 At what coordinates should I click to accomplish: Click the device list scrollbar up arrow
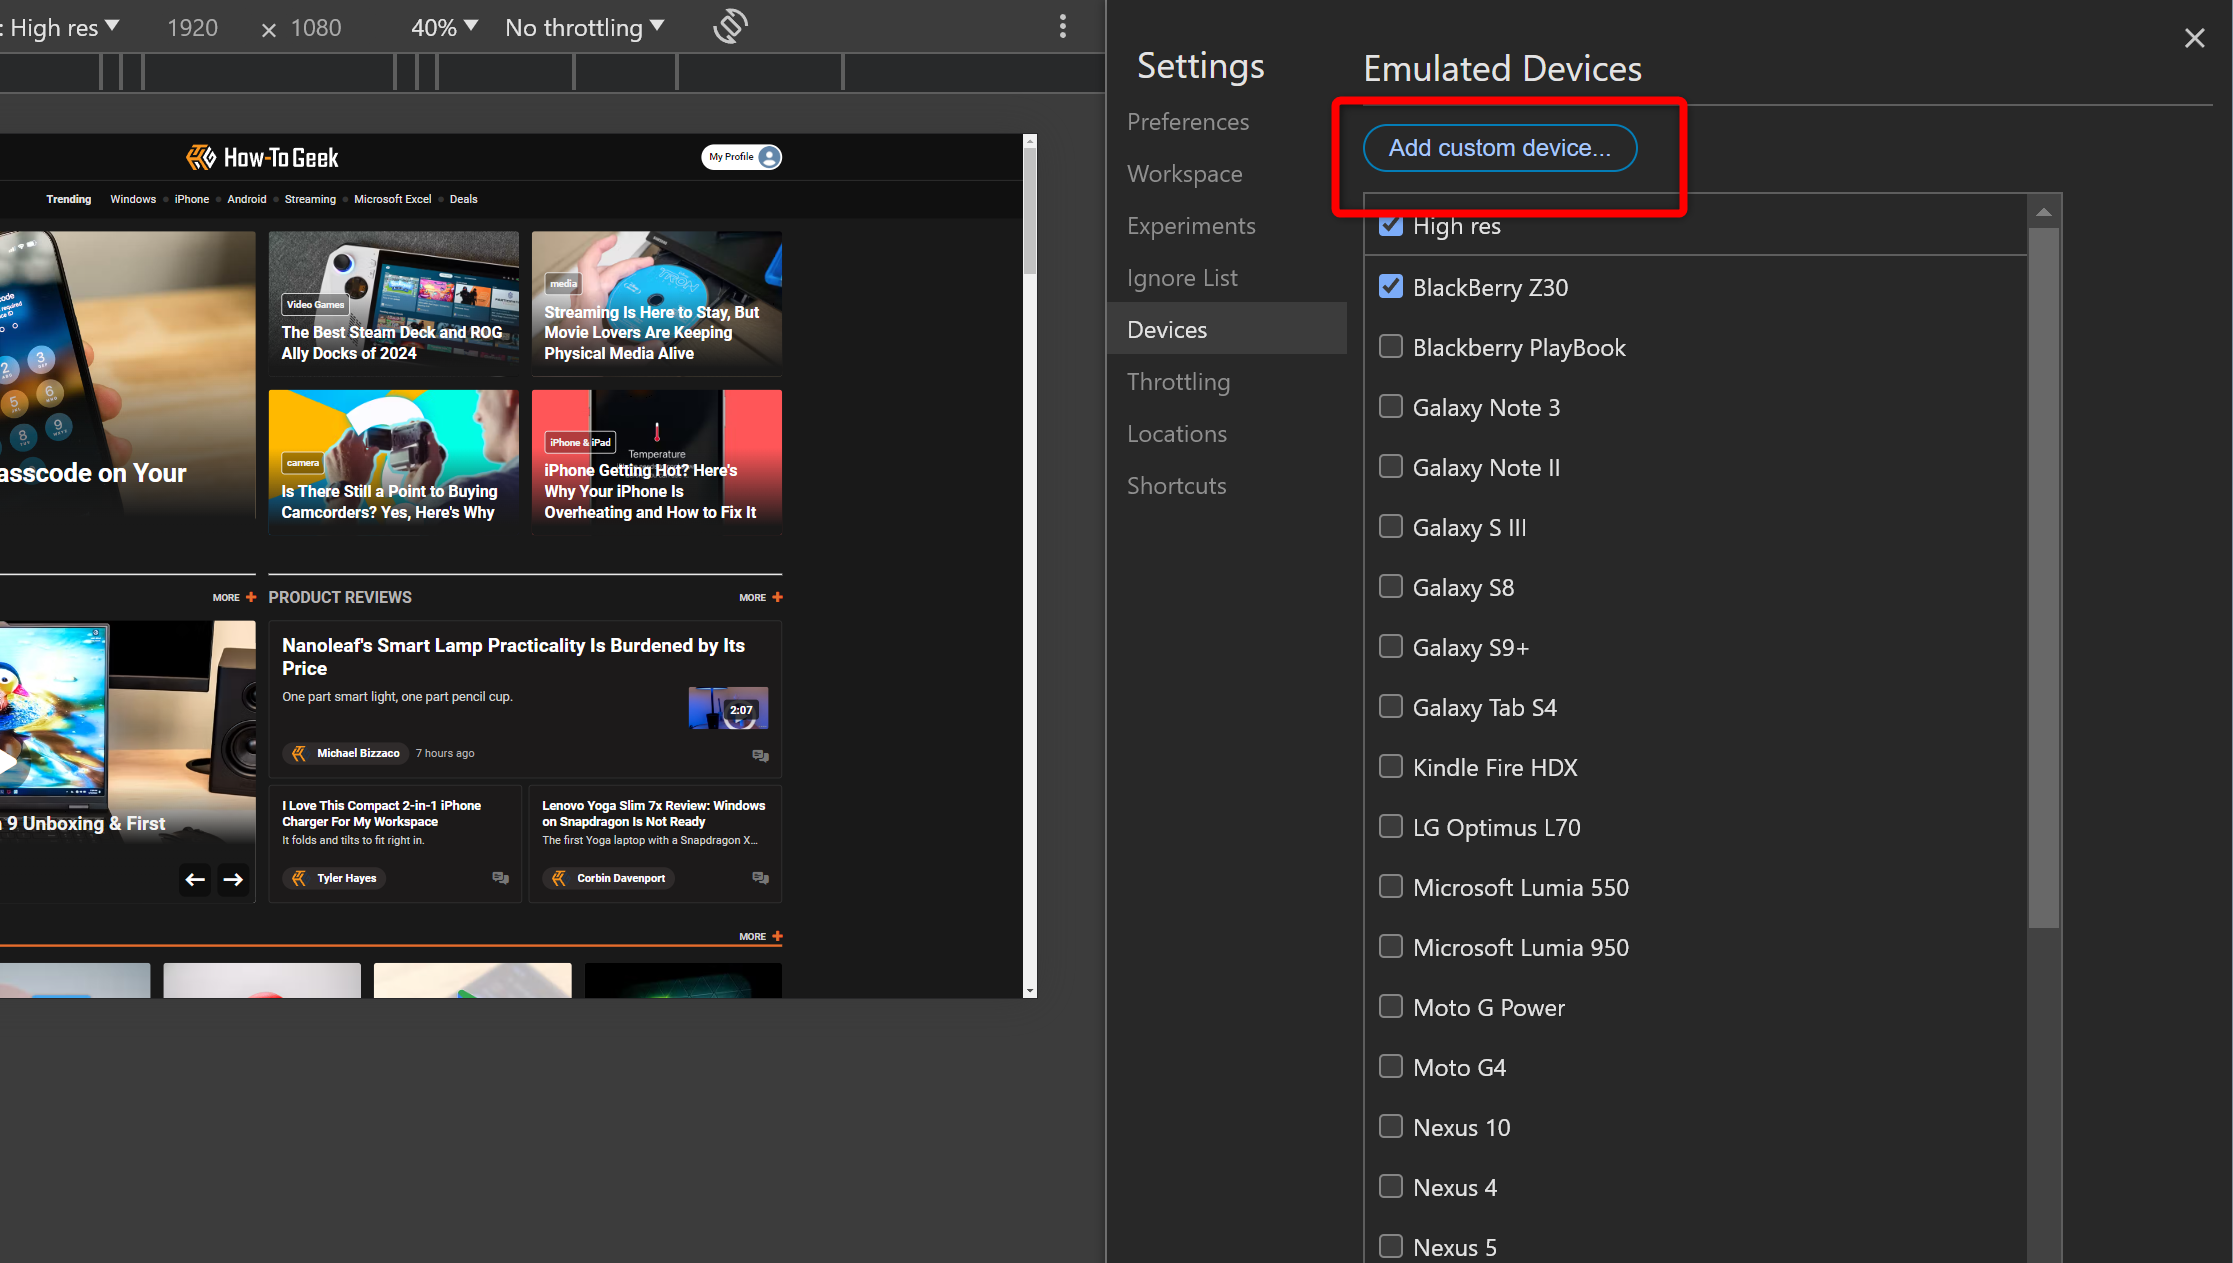[2043, 212]
